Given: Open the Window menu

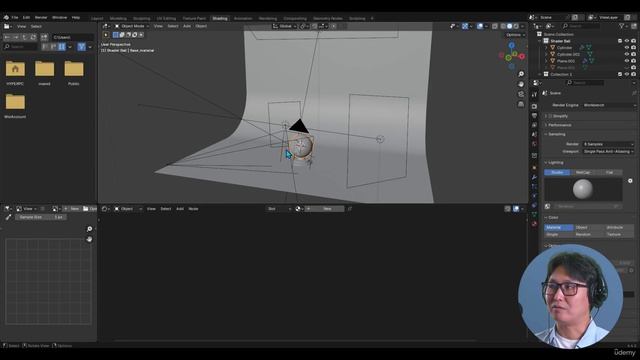Looking at the screenshot, I should click(60, 18).
